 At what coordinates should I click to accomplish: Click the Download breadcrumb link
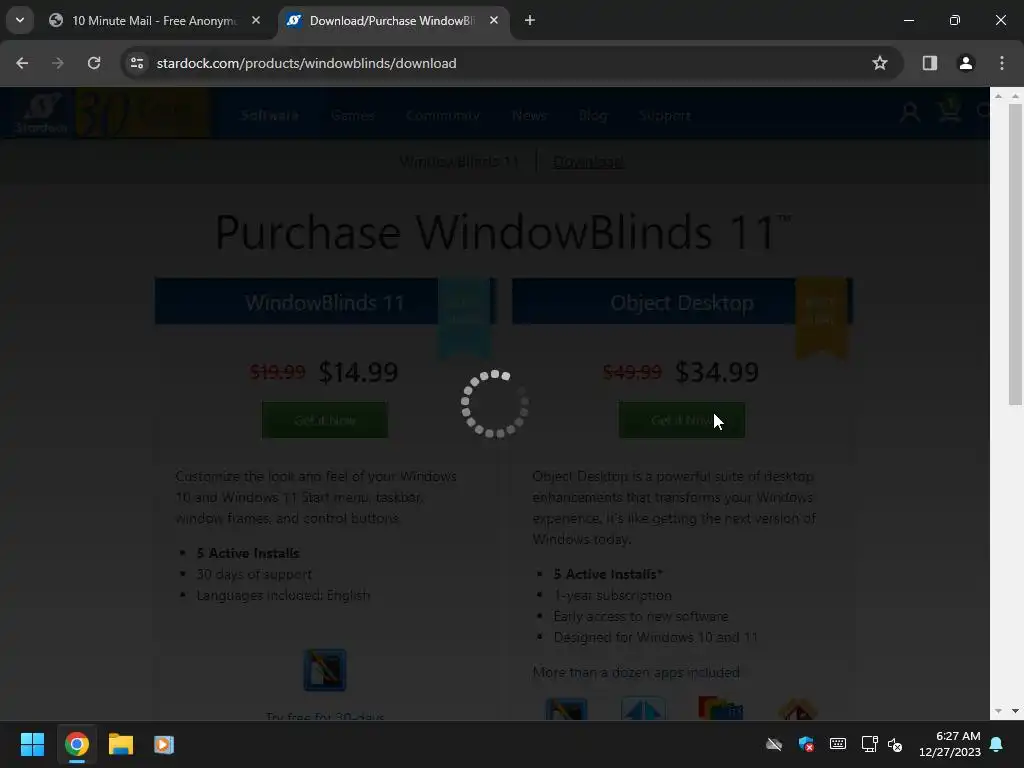[x=588, y=161]
